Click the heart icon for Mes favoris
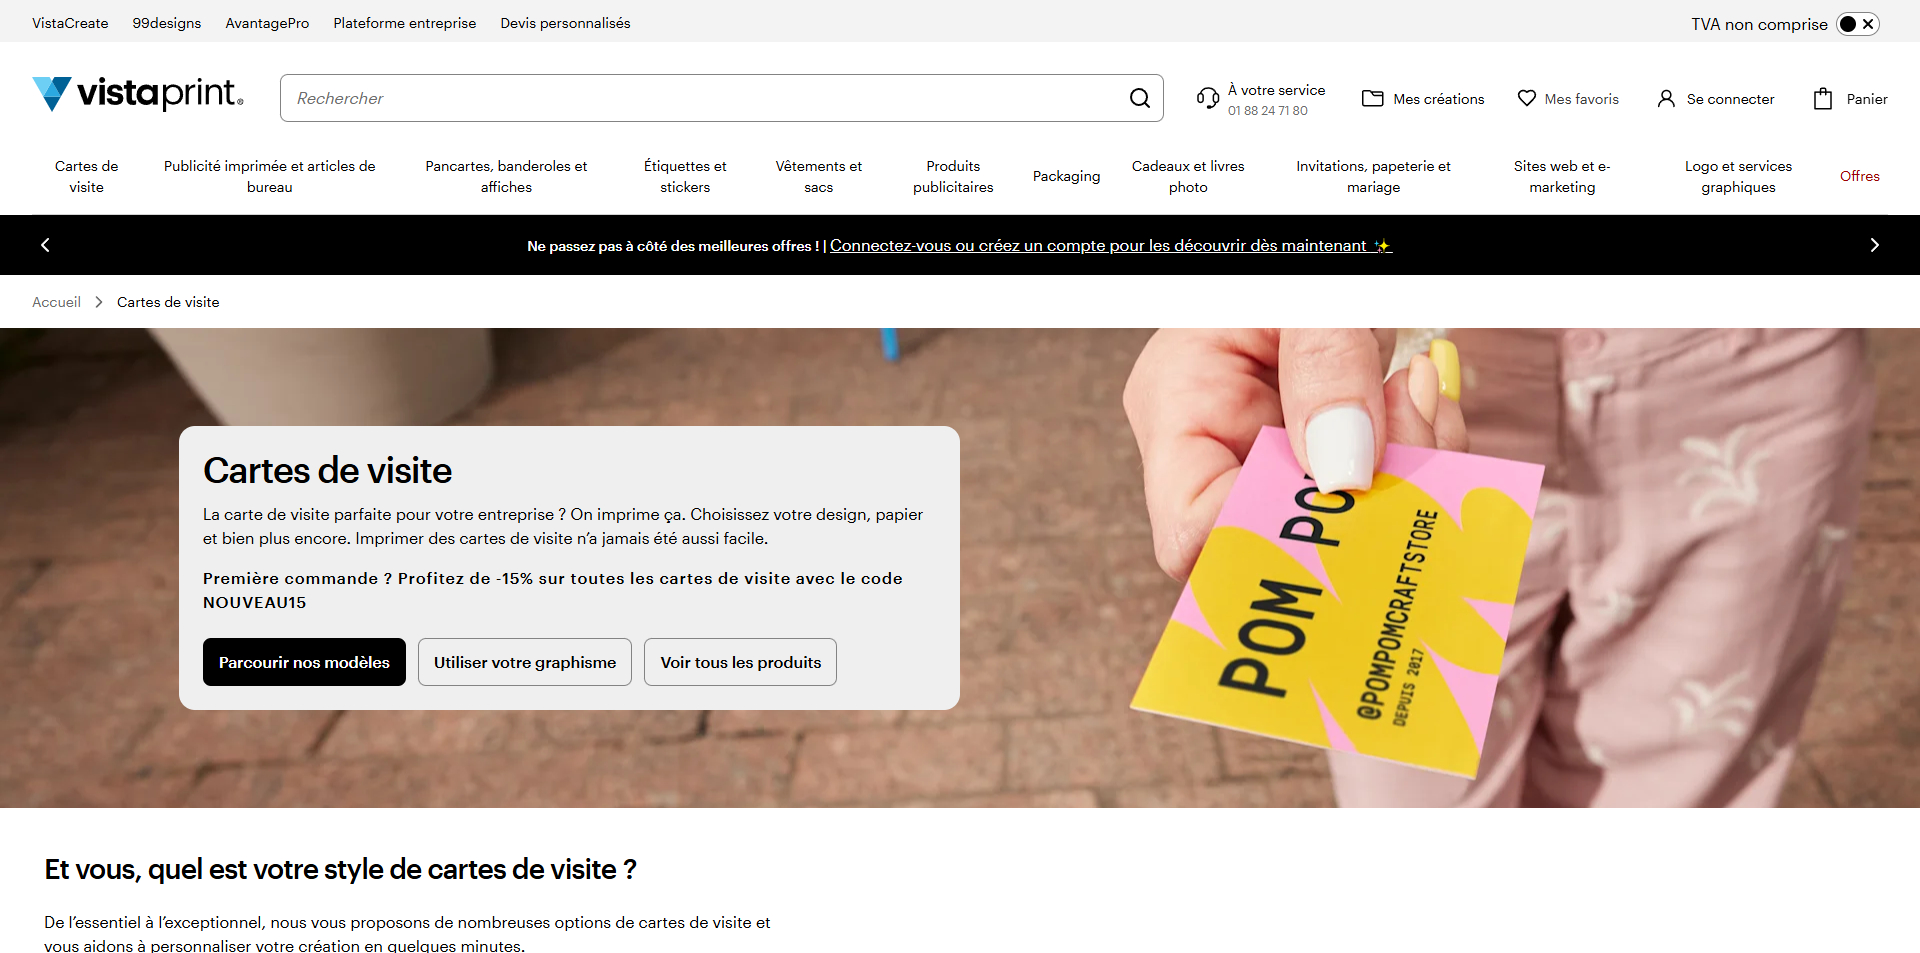Viewport: 1920px width, 953px height. [1527, 98]
